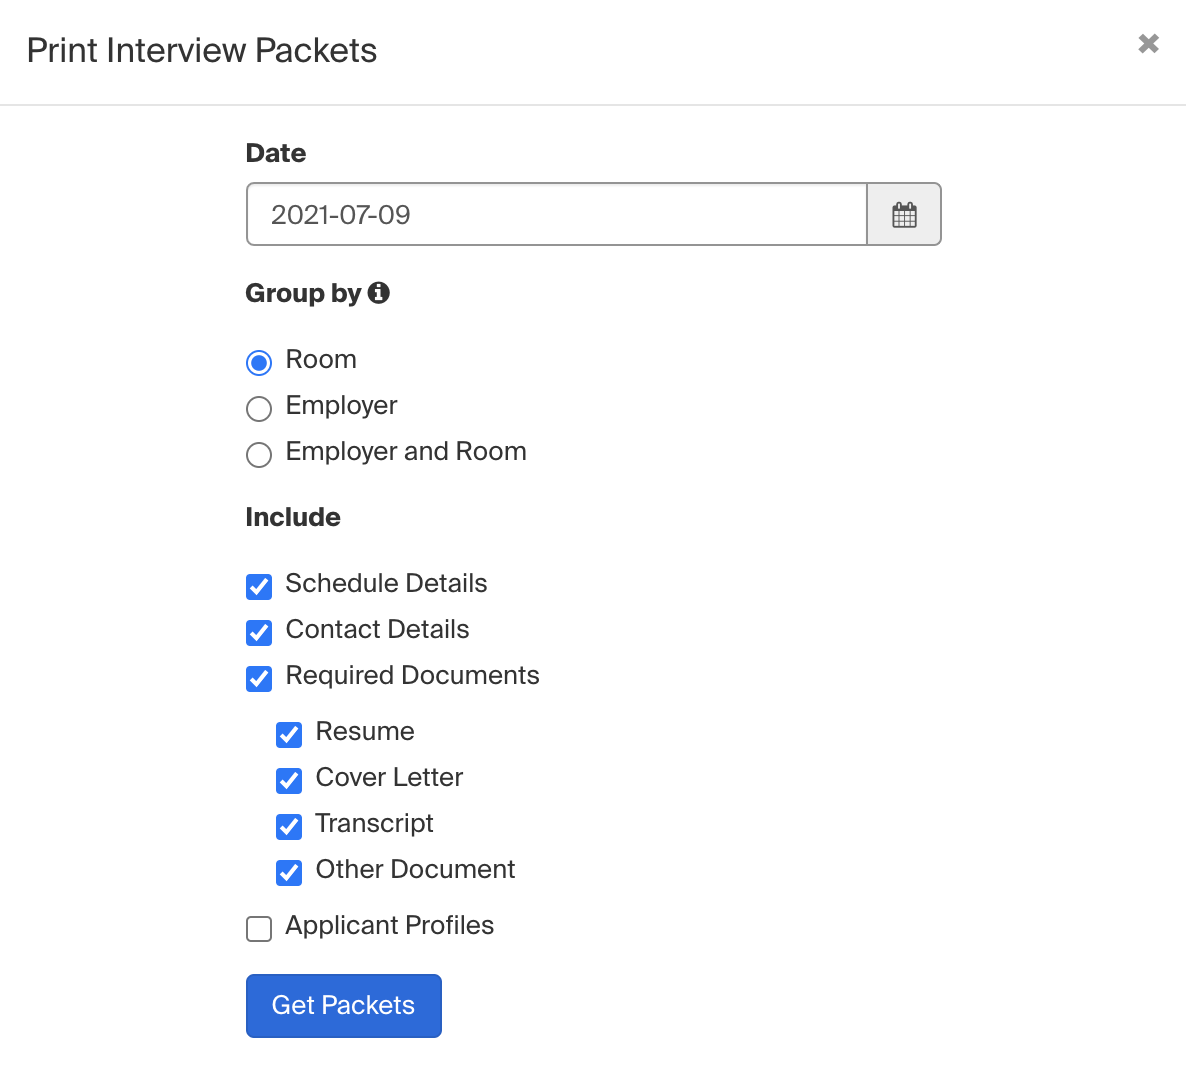This screenshot has height=1078, width=1186.
Task: Uncheck the Schedule Details checkbox
Action: pos(259,586)
